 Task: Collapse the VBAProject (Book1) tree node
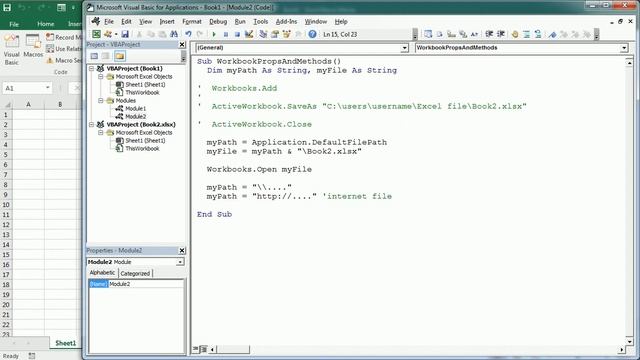pos(92,69)
